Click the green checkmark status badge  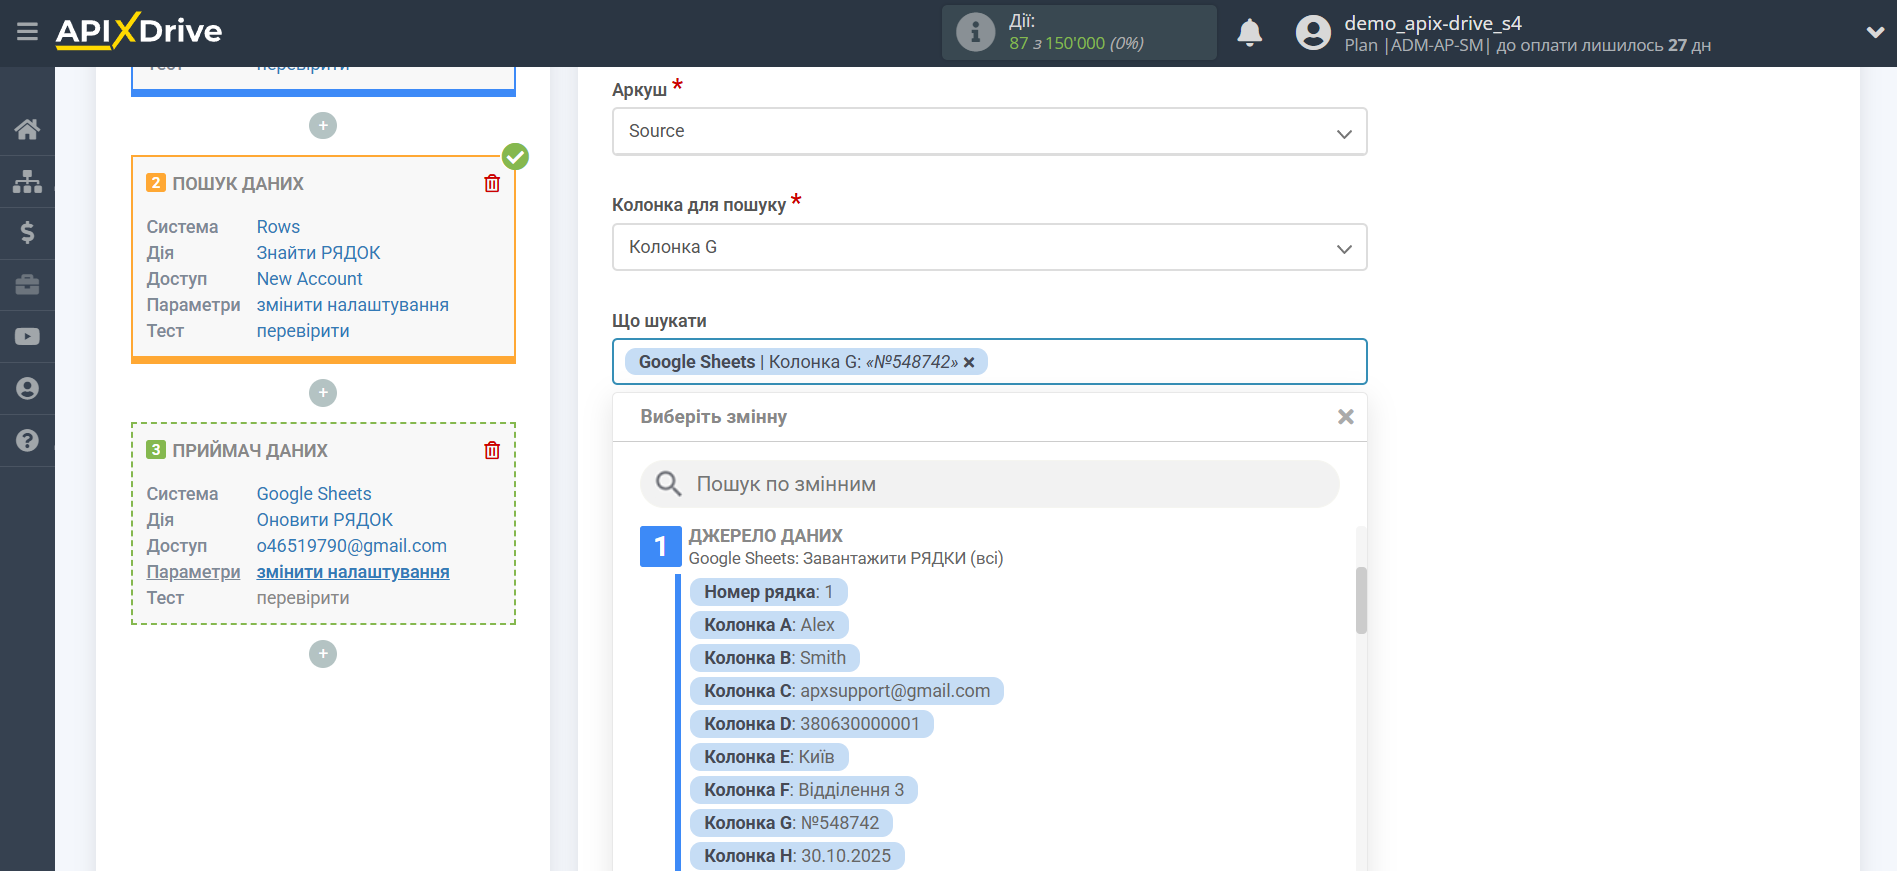click(515, 157)
